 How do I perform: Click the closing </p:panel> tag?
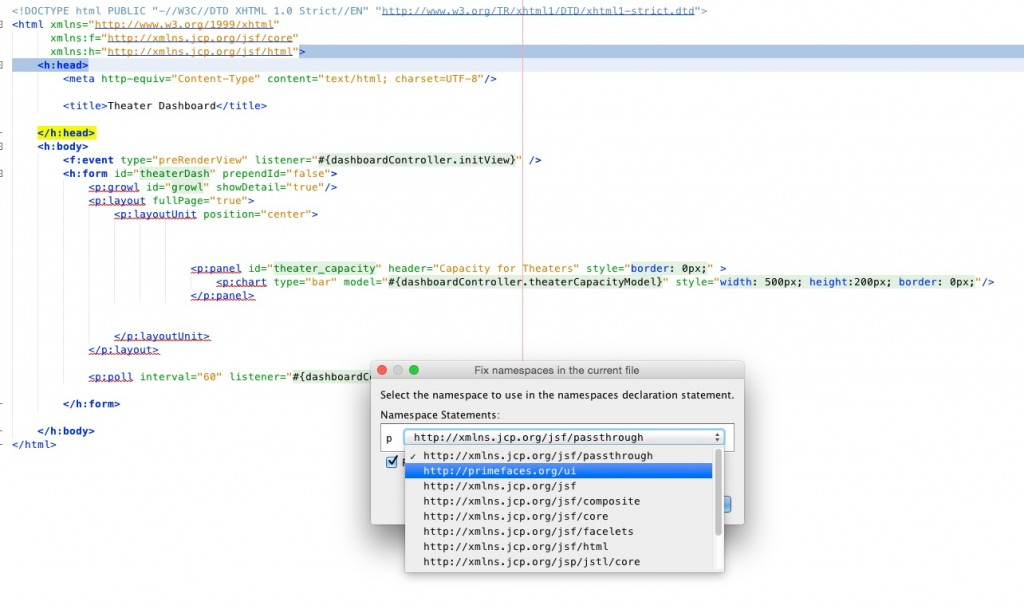click(x=222, y=296)
